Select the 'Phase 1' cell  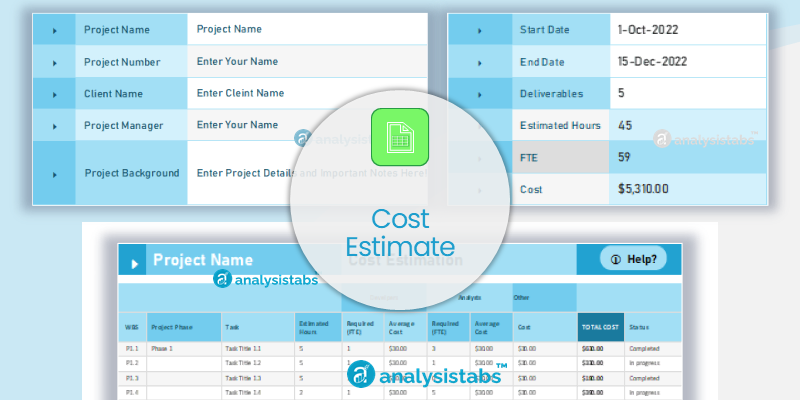184,349
